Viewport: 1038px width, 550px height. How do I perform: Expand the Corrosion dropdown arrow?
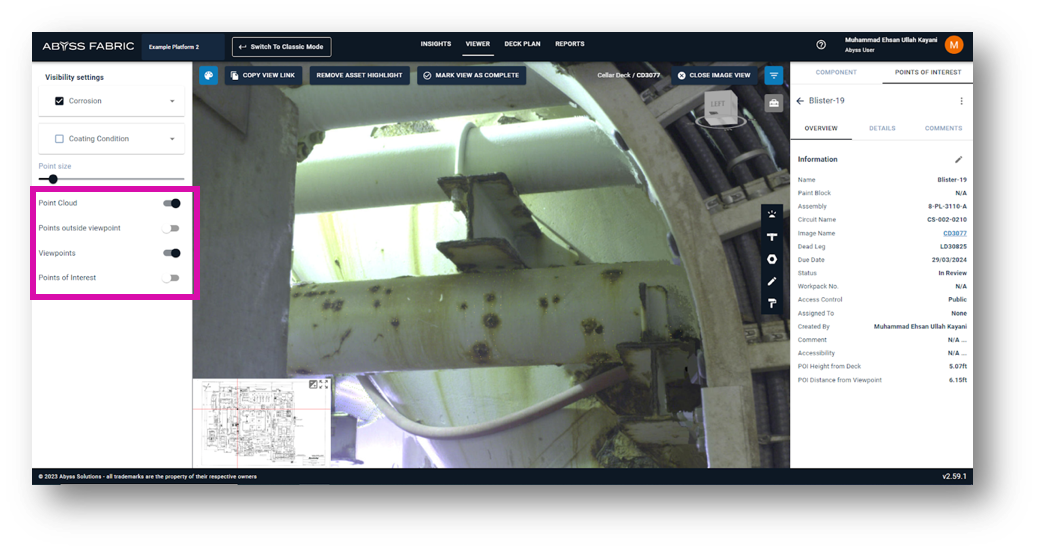[172, 101]
